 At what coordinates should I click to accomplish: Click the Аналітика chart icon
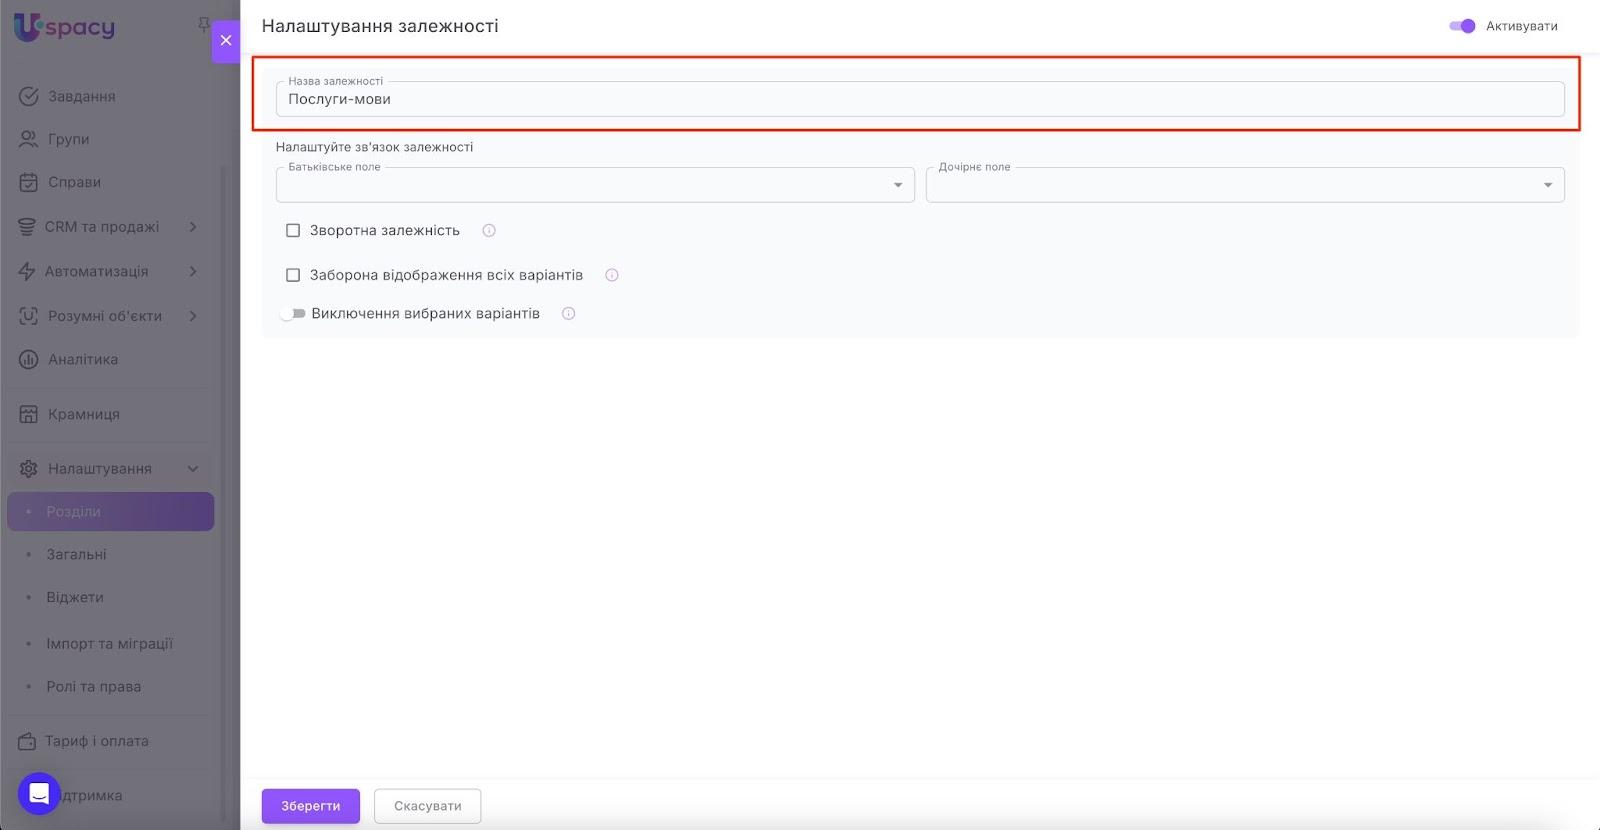(x=29, y=359)
